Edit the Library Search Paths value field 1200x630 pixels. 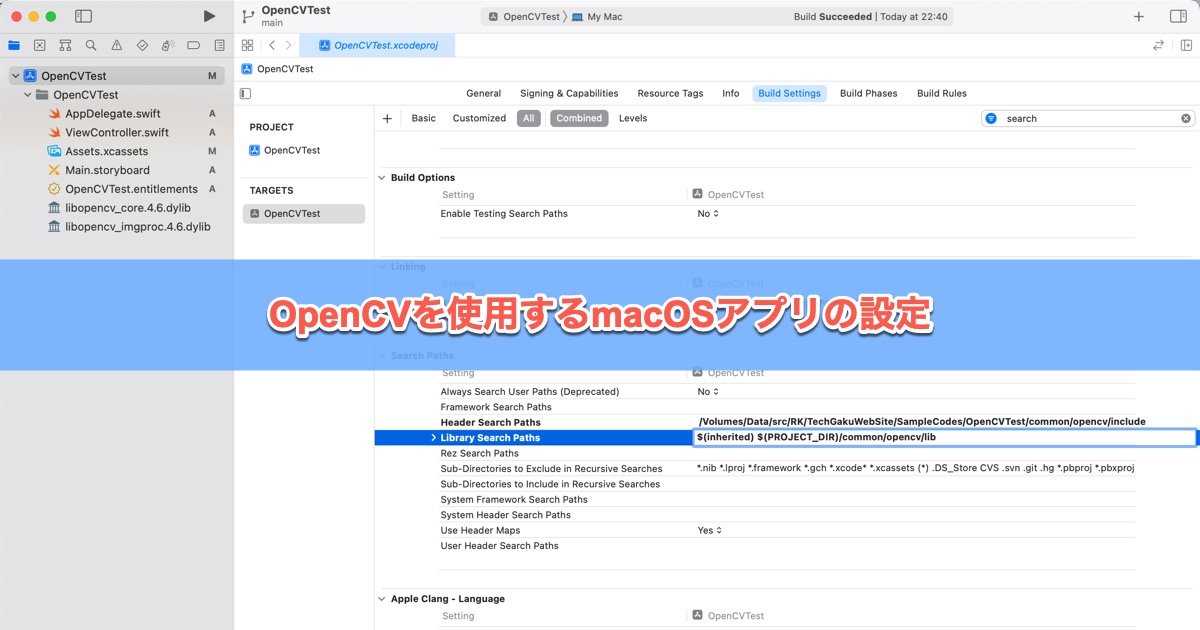[944, 438]
